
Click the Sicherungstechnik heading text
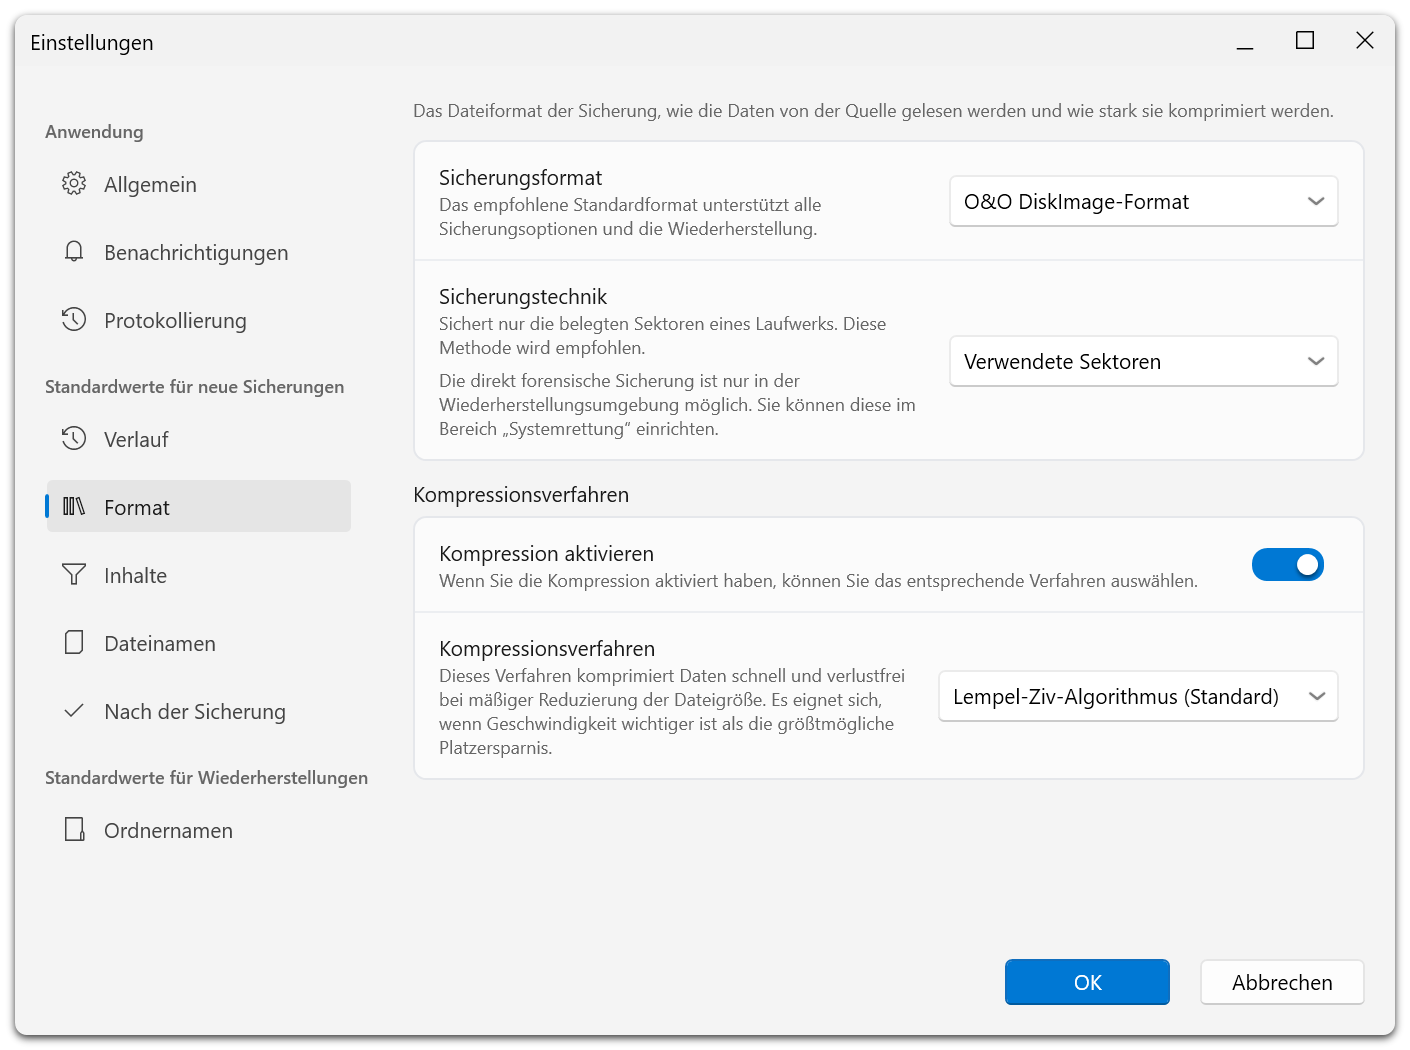523,297
